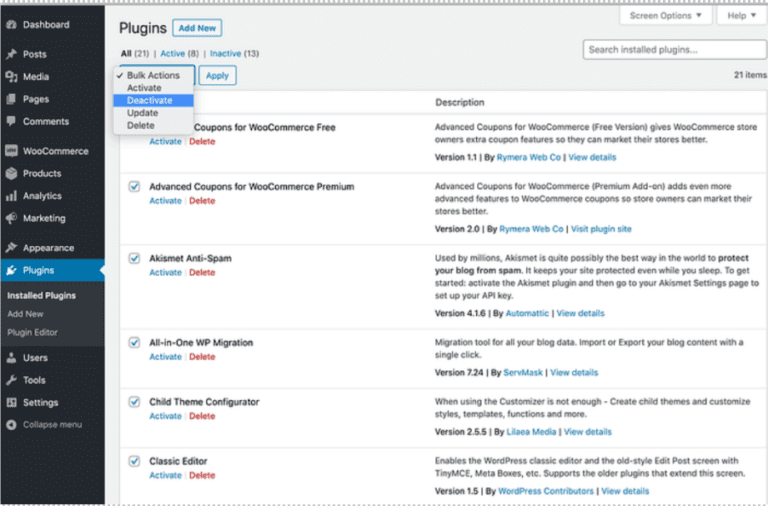768x506 pixels.
Task: Open Comments using the speech bubble icon
Action: [x=11, y=121]
